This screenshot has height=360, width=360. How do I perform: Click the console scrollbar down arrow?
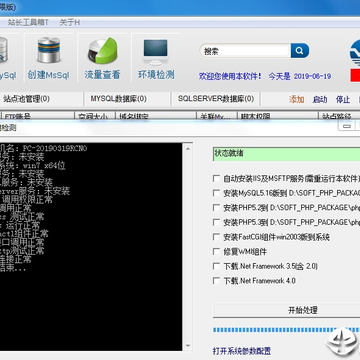tap(188, 346)
